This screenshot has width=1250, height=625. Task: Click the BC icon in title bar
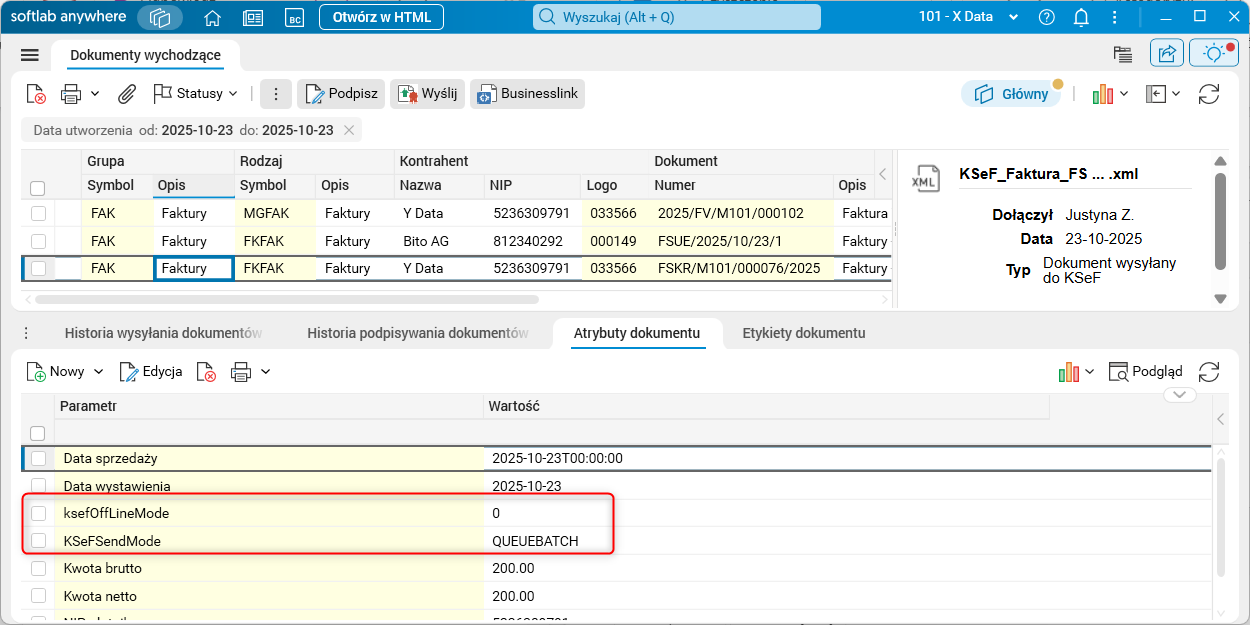pyautogui.click(x=294, y=18)
